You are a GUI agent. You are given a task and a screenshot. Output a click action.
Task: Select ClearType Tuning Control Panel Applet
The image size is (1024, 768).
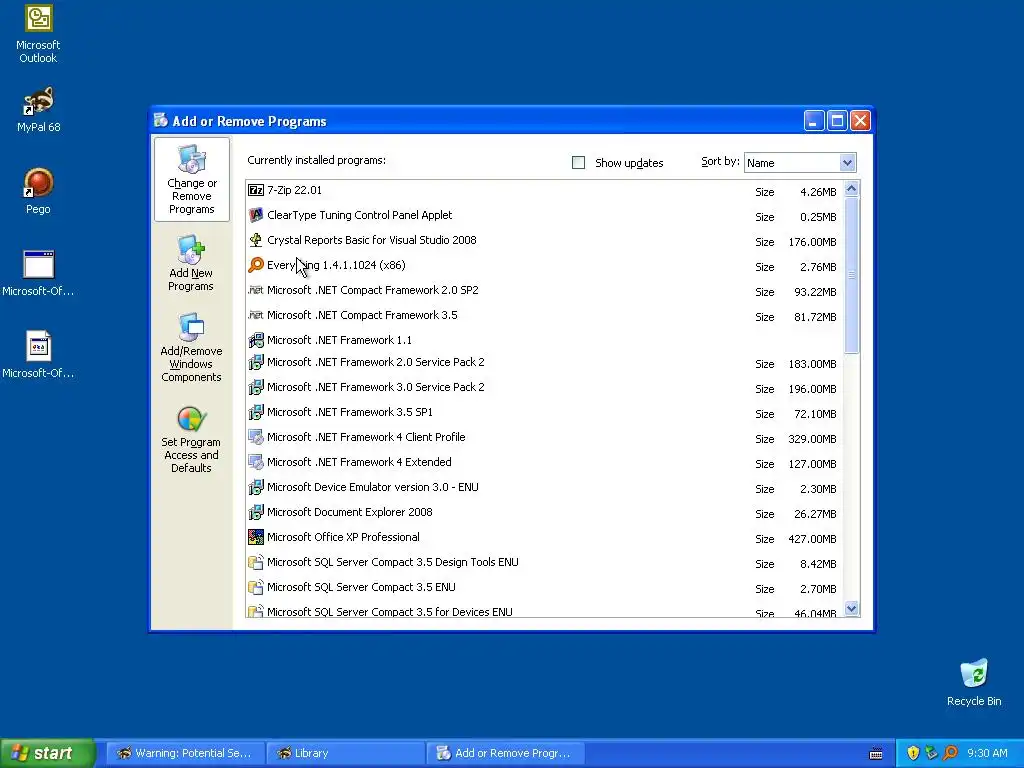tap(544, 216)
